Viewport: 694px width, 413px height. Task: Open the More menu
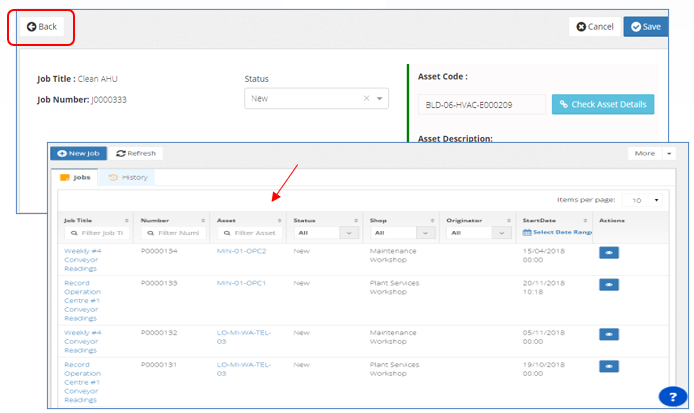coord(645,154)
